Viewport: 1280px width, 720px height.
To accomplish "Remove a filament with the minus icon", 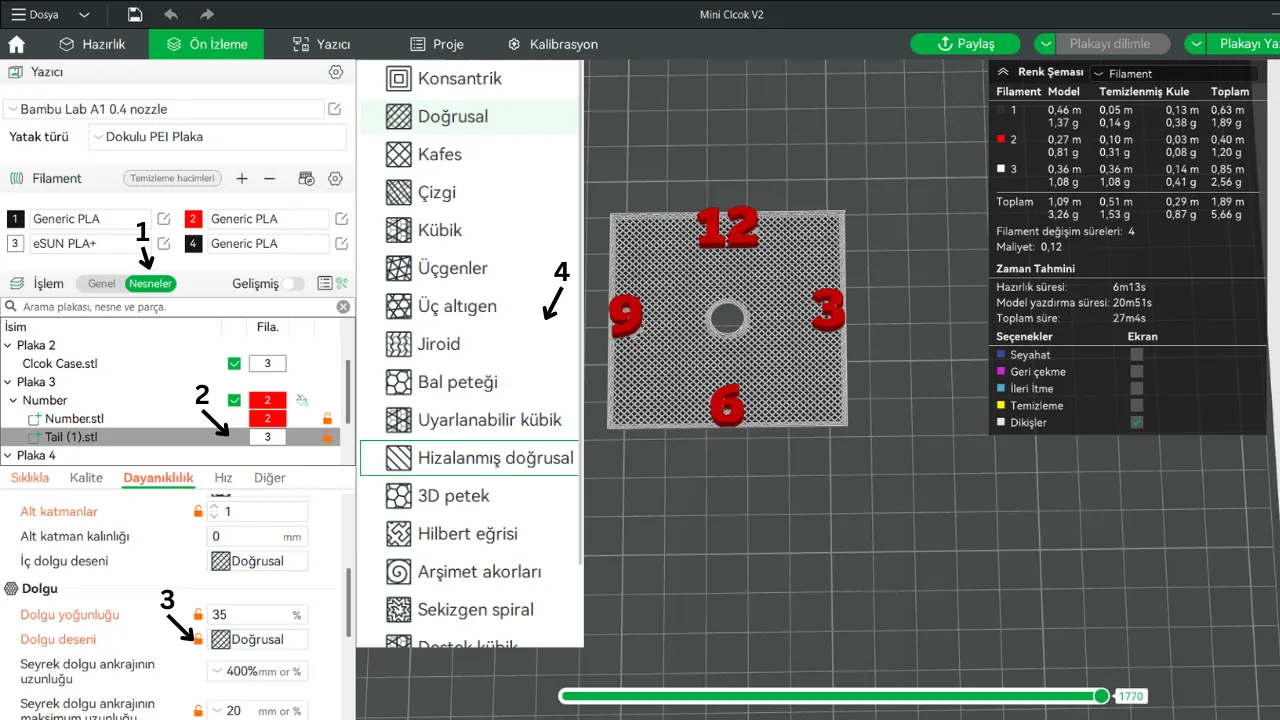I will (x=269, y=178).
